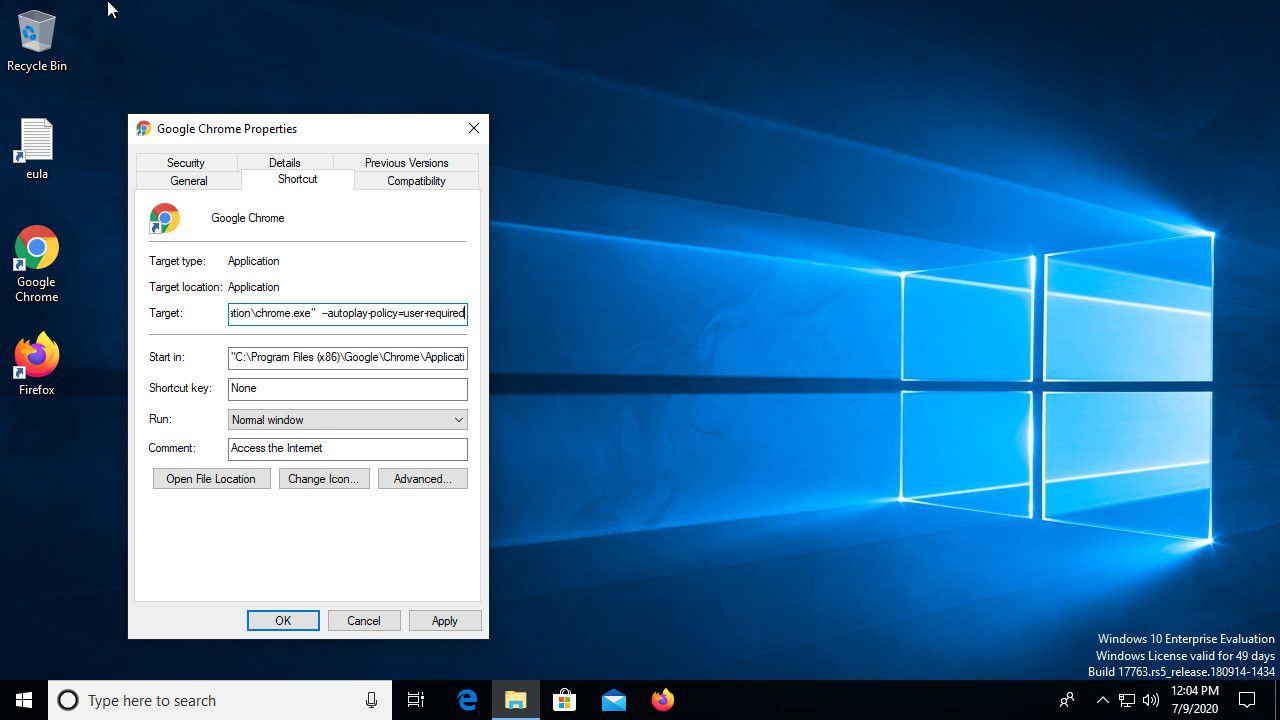Click the Change Icon button

pos(323,479)
